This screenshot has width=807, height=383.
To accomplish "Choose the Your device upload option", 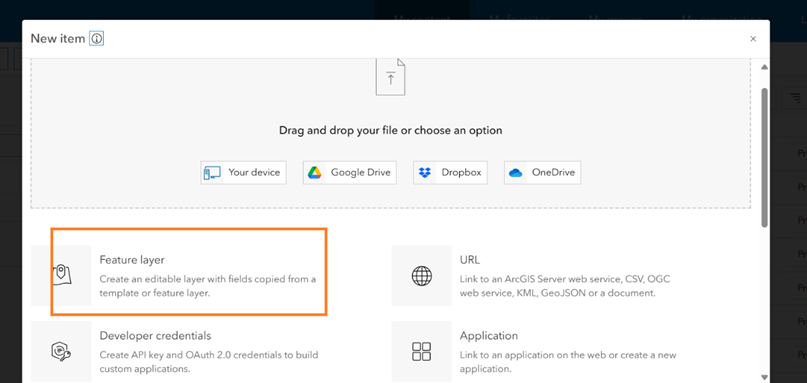I will (243, 172).
